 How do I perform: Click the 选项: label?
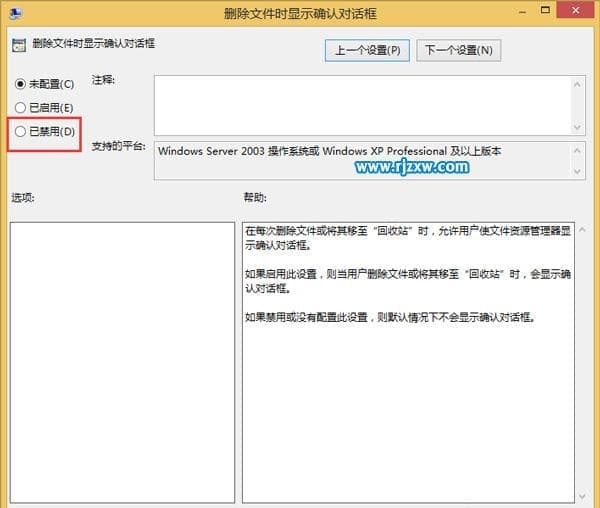click(x=23, y=198)
